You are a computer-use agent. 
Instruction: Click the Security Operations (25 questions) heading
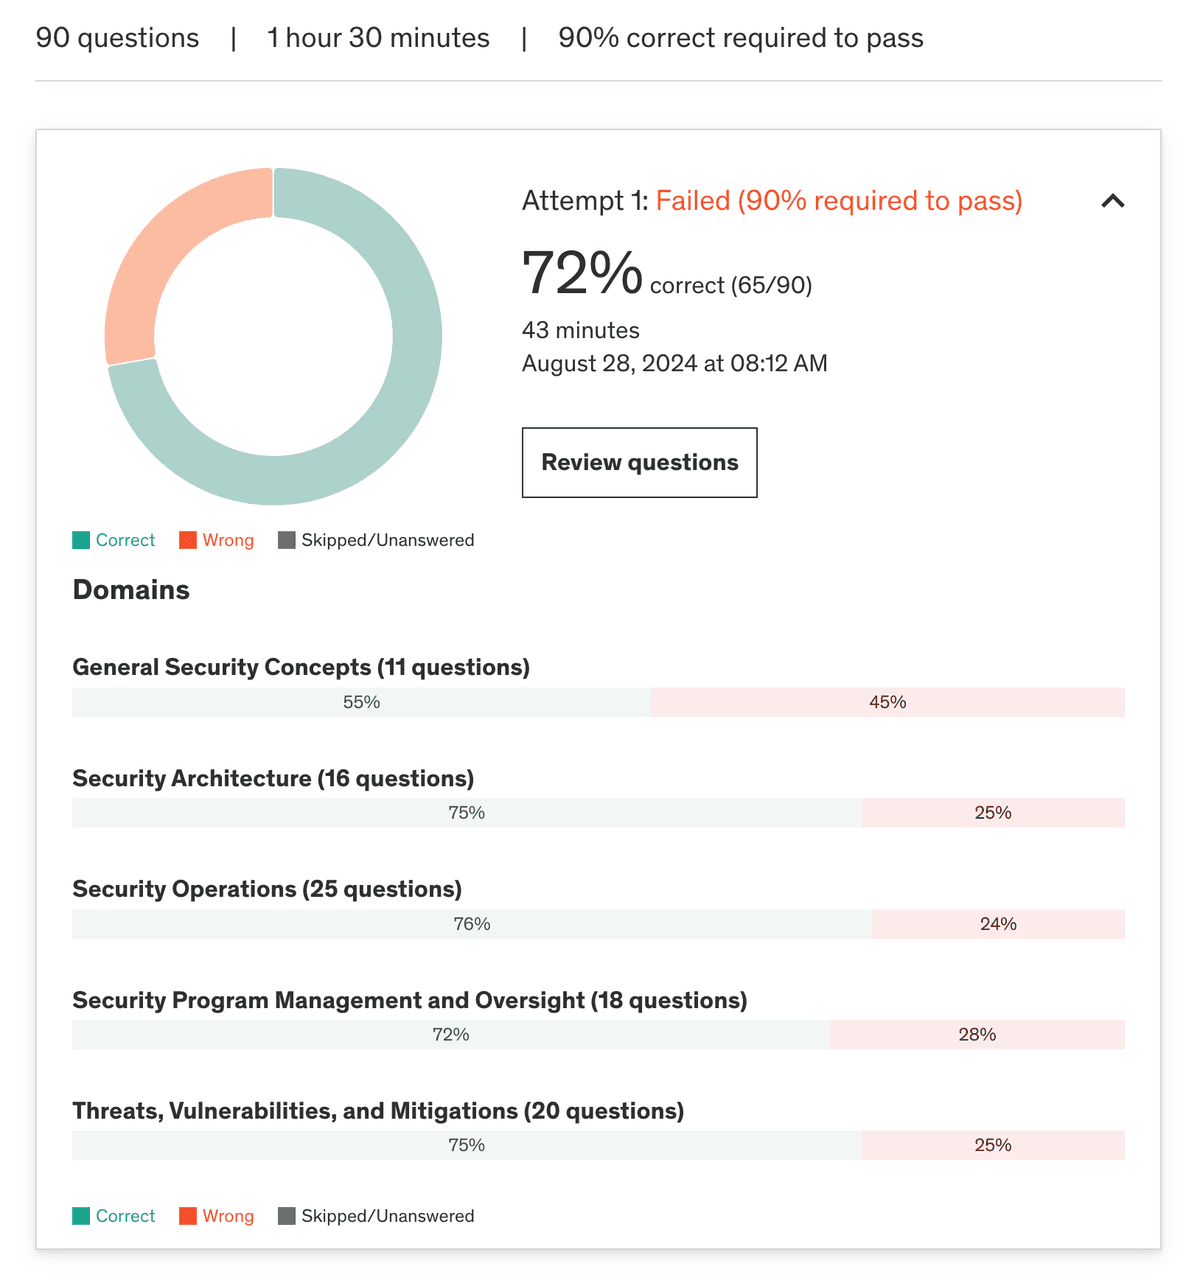coord(267,890)
